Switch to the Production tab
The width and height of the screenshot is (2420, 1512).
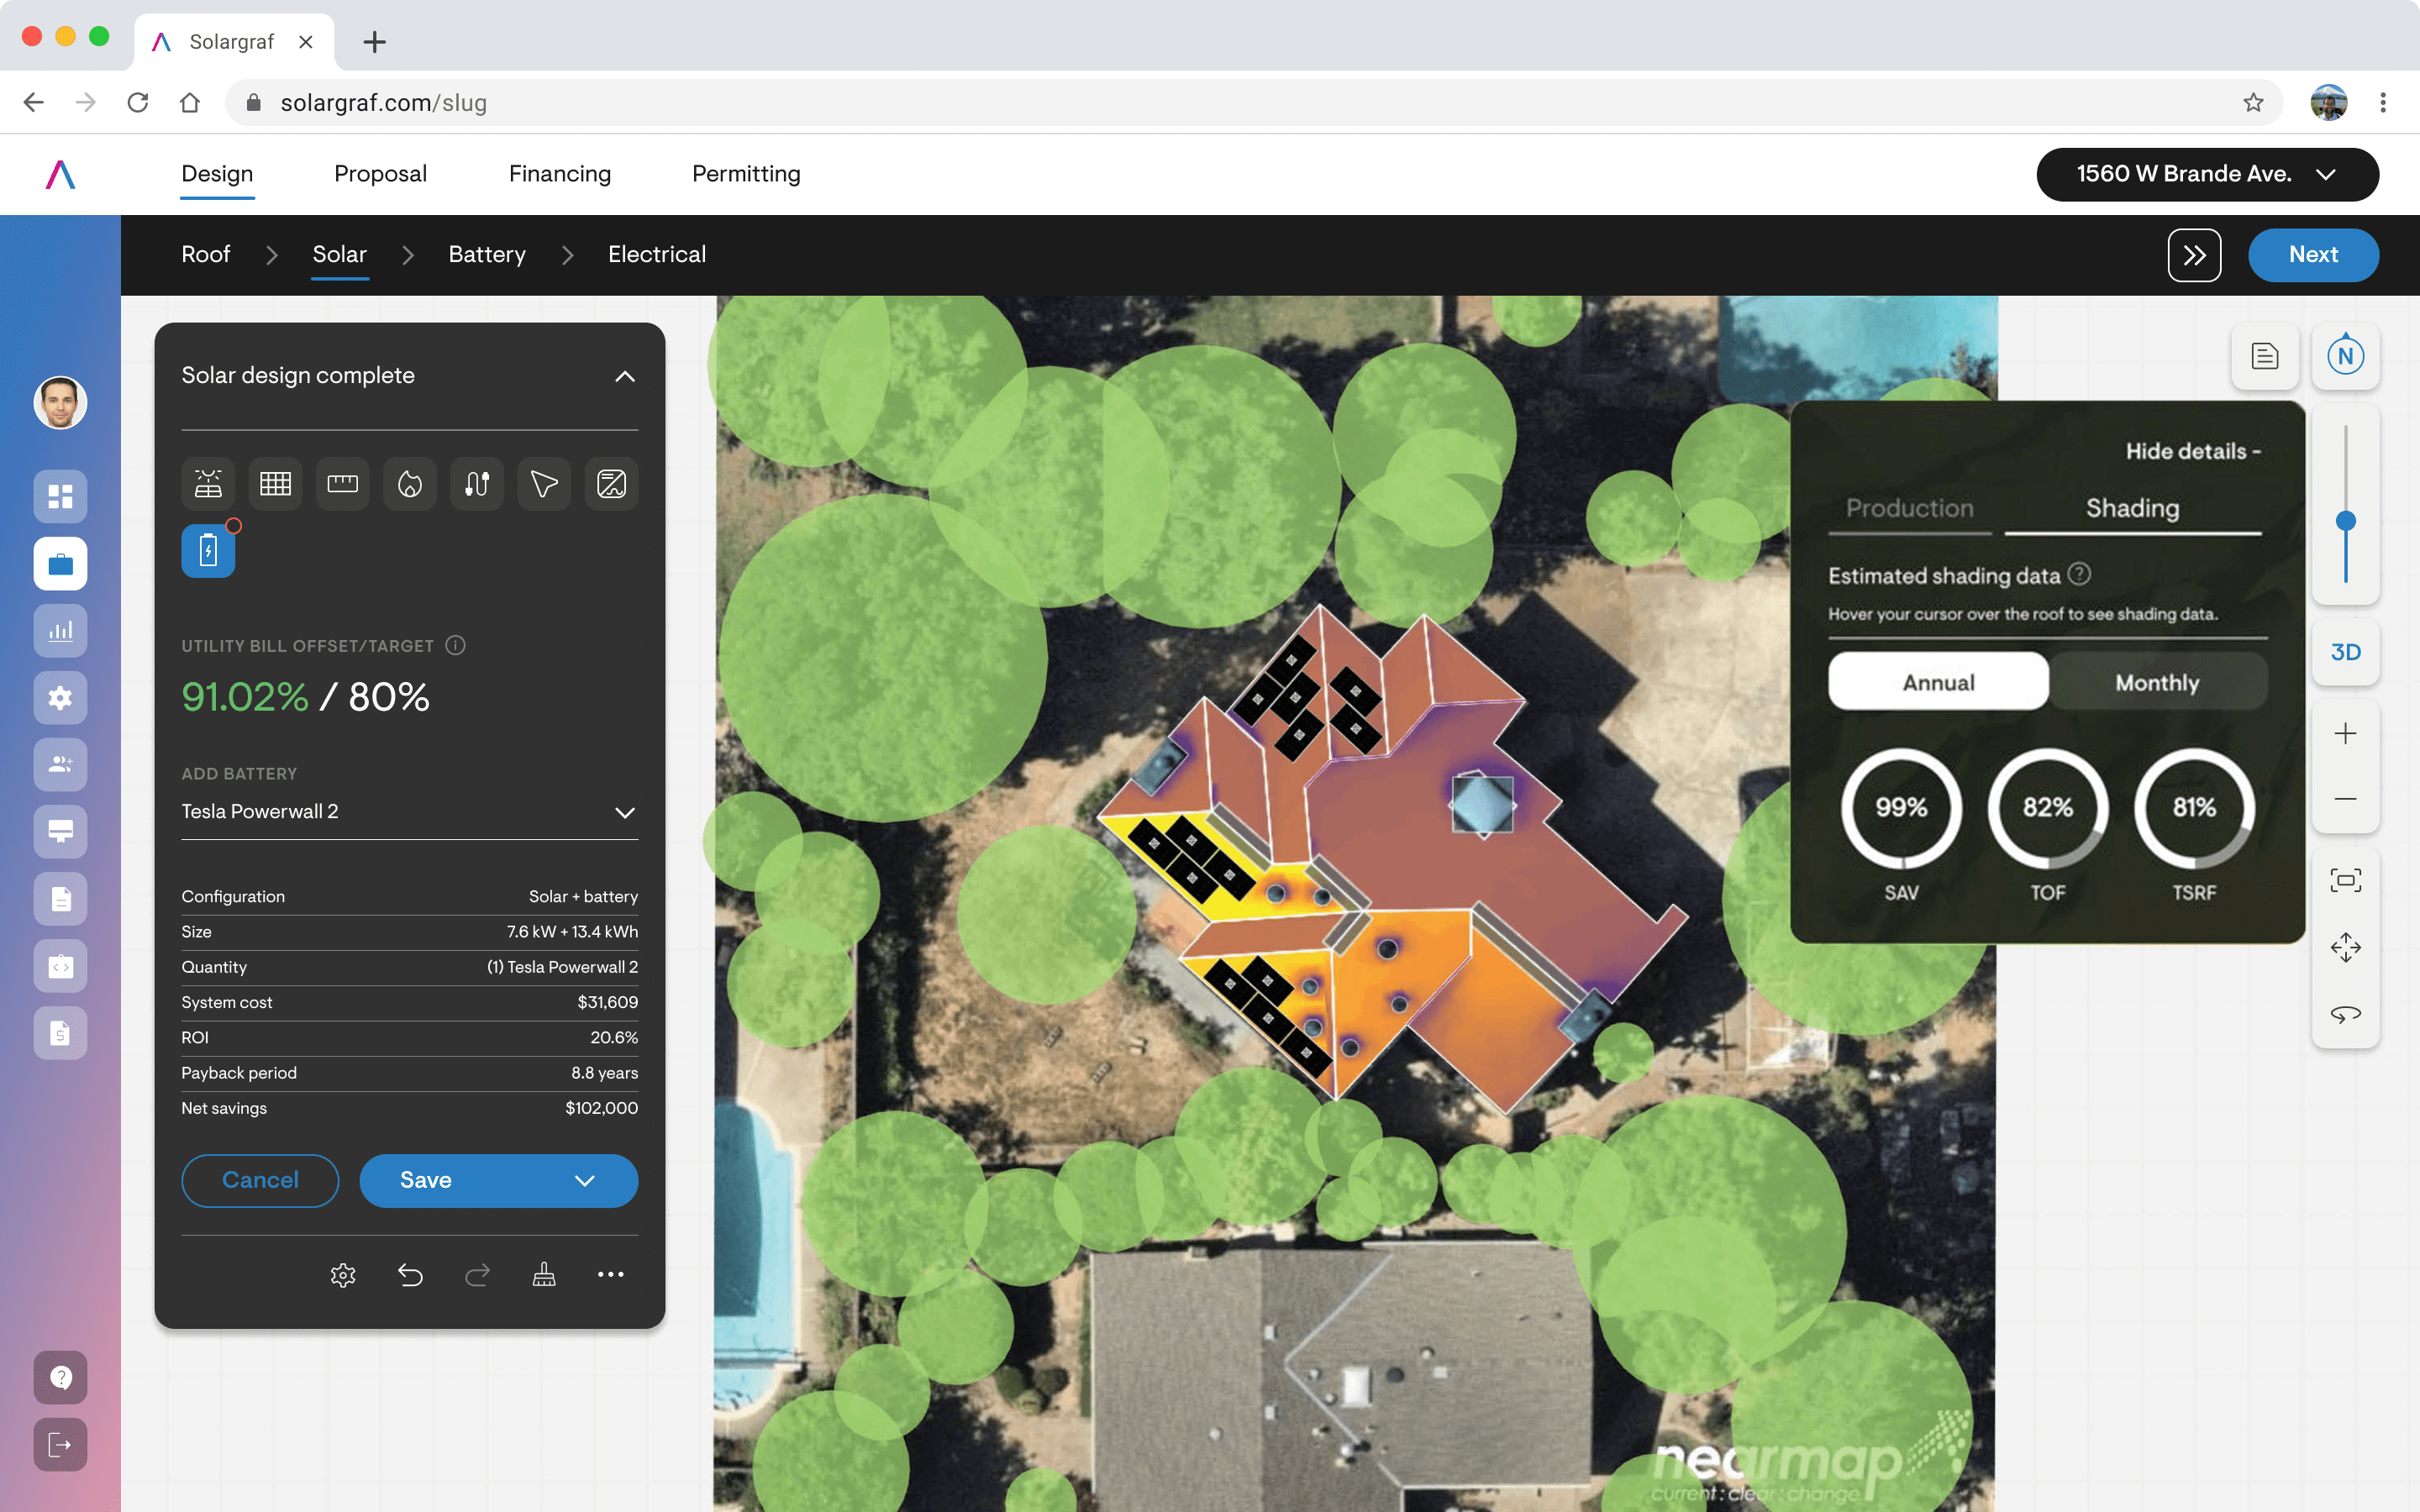(1909, 508)
